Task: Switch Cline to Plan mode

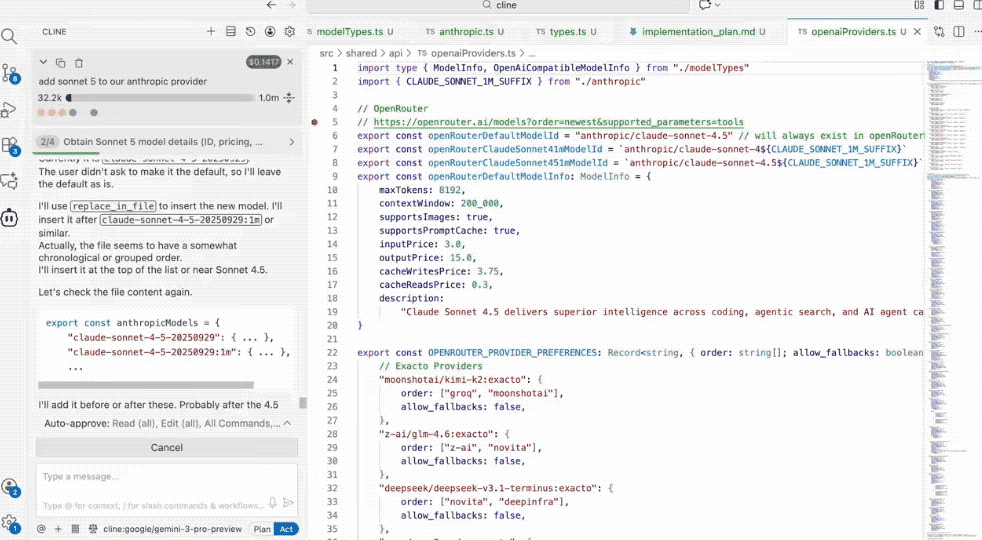Action: 262,529
